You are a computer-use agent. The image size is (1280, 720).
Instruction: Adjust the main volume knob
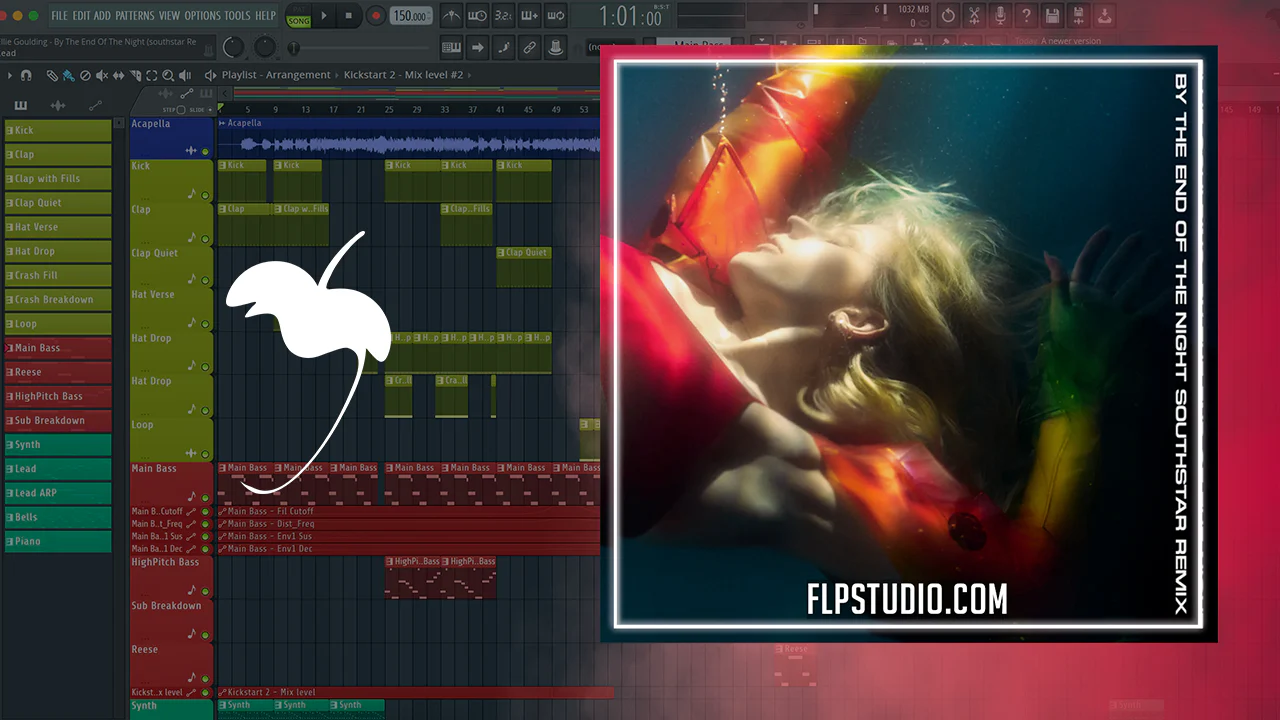coord(233,47)
